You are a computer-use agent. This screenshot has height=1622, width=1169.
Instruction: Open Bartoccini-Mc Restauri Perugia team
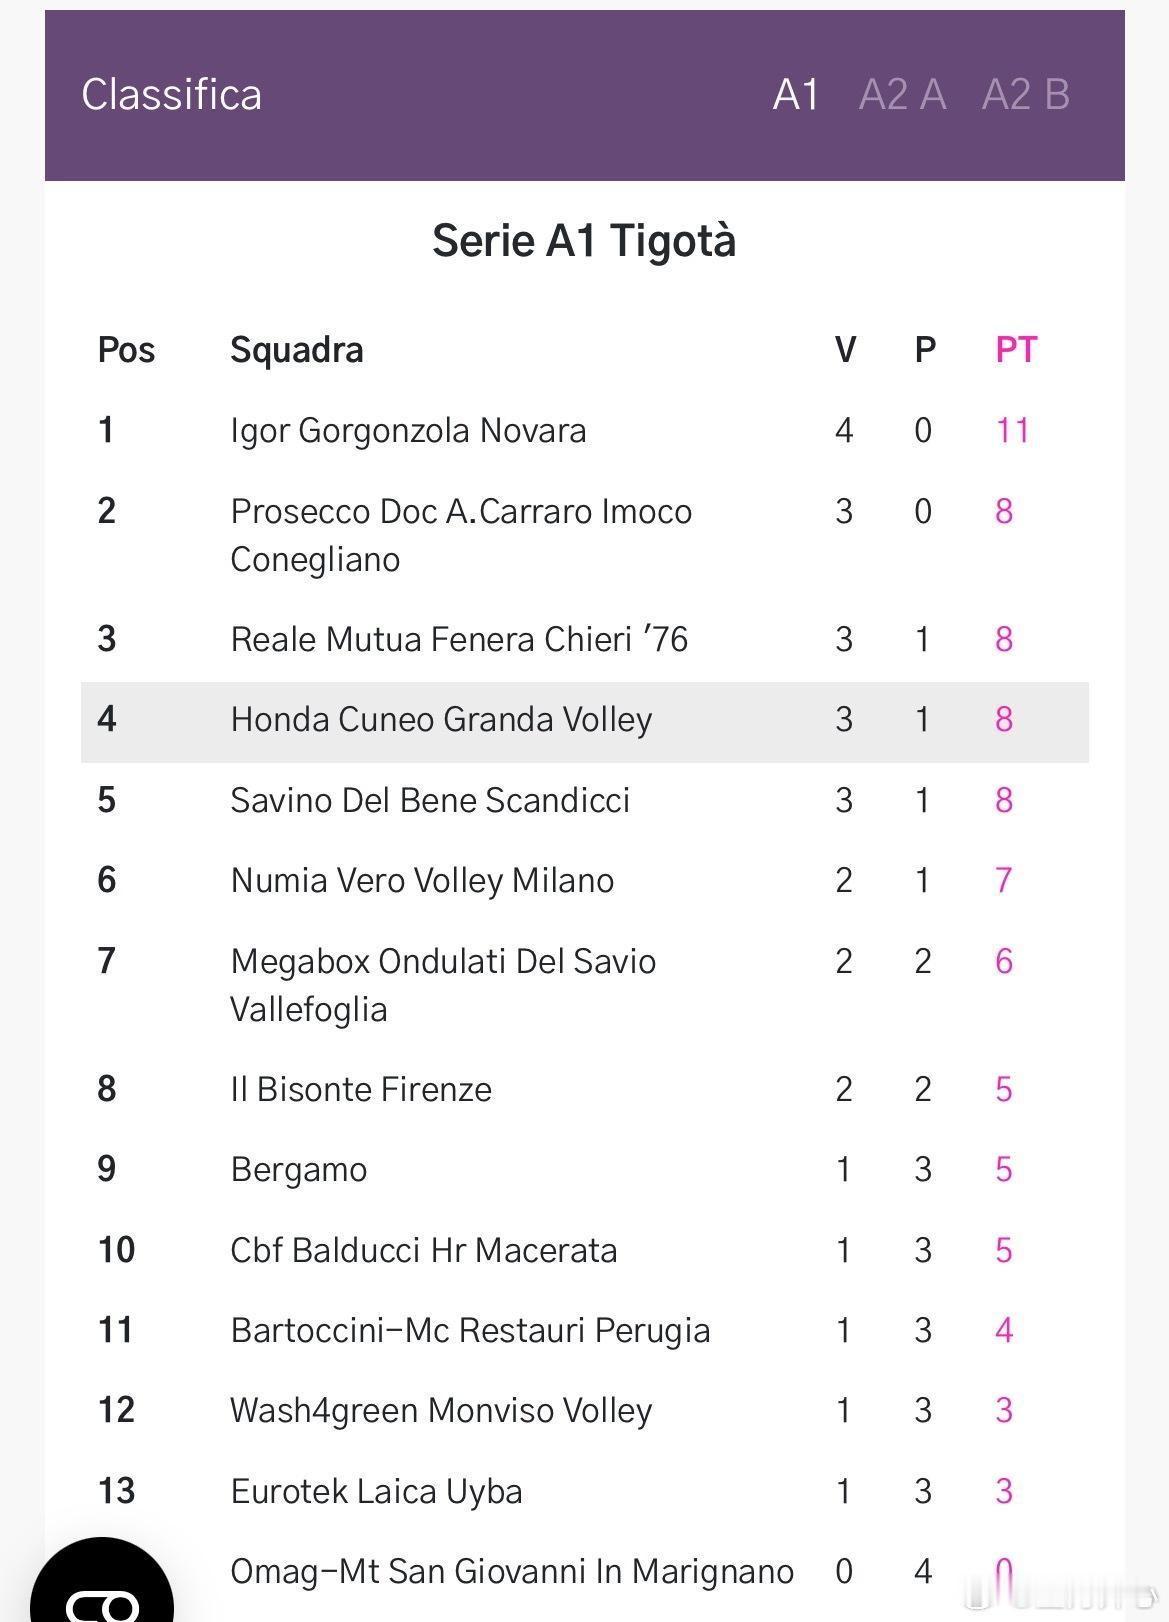coord(470,1331)
